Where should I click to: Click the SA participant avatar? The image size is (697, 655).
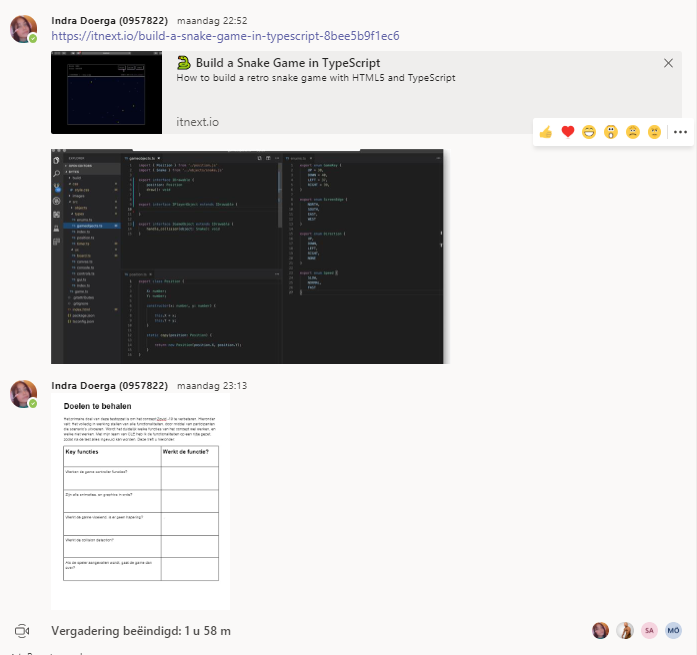649,630
